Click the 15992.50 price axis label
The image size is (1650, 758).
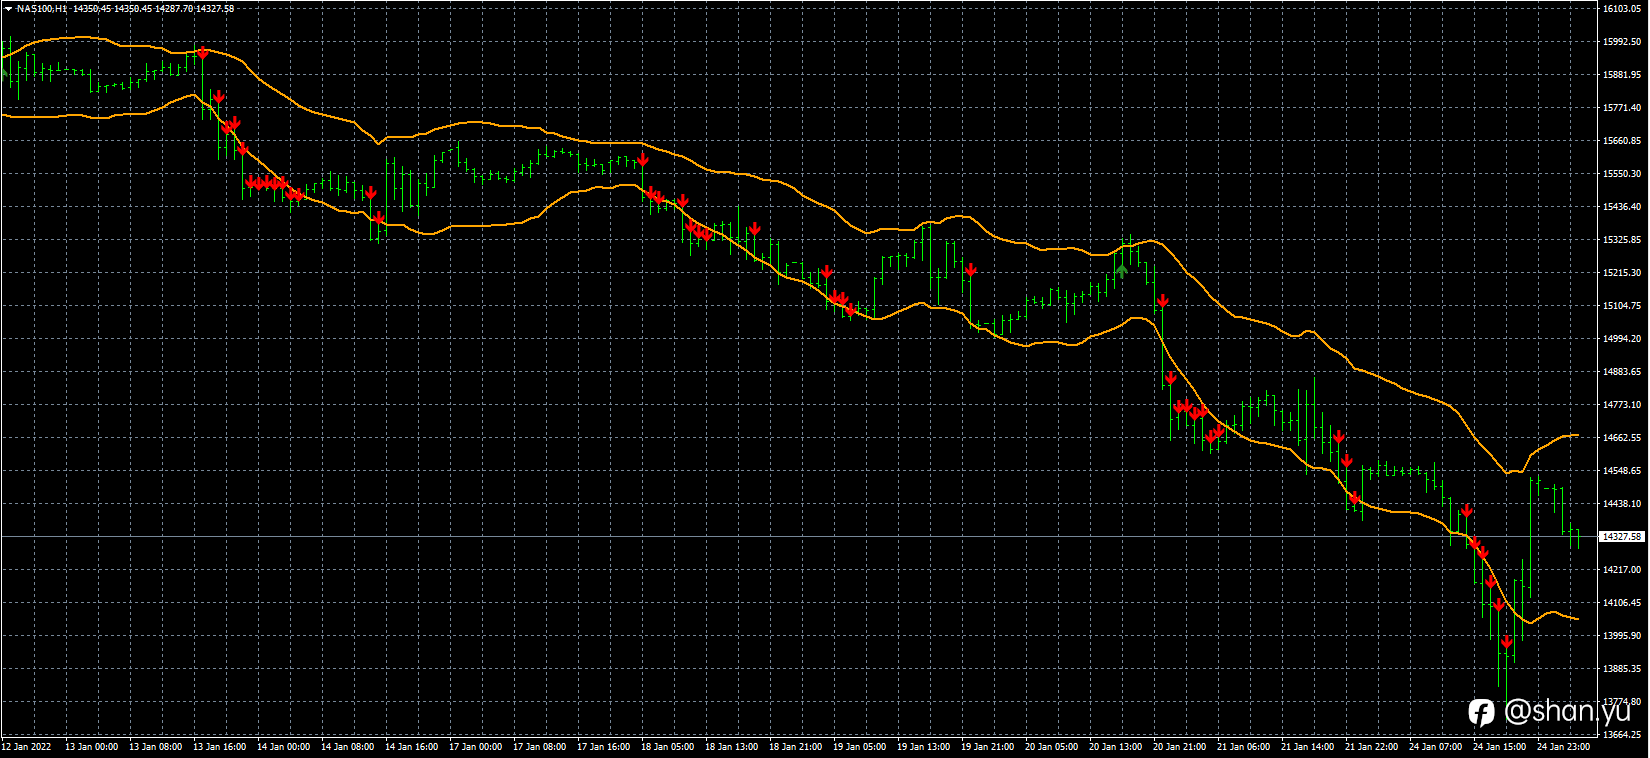pyautogui.click(x=1622, y=42)
